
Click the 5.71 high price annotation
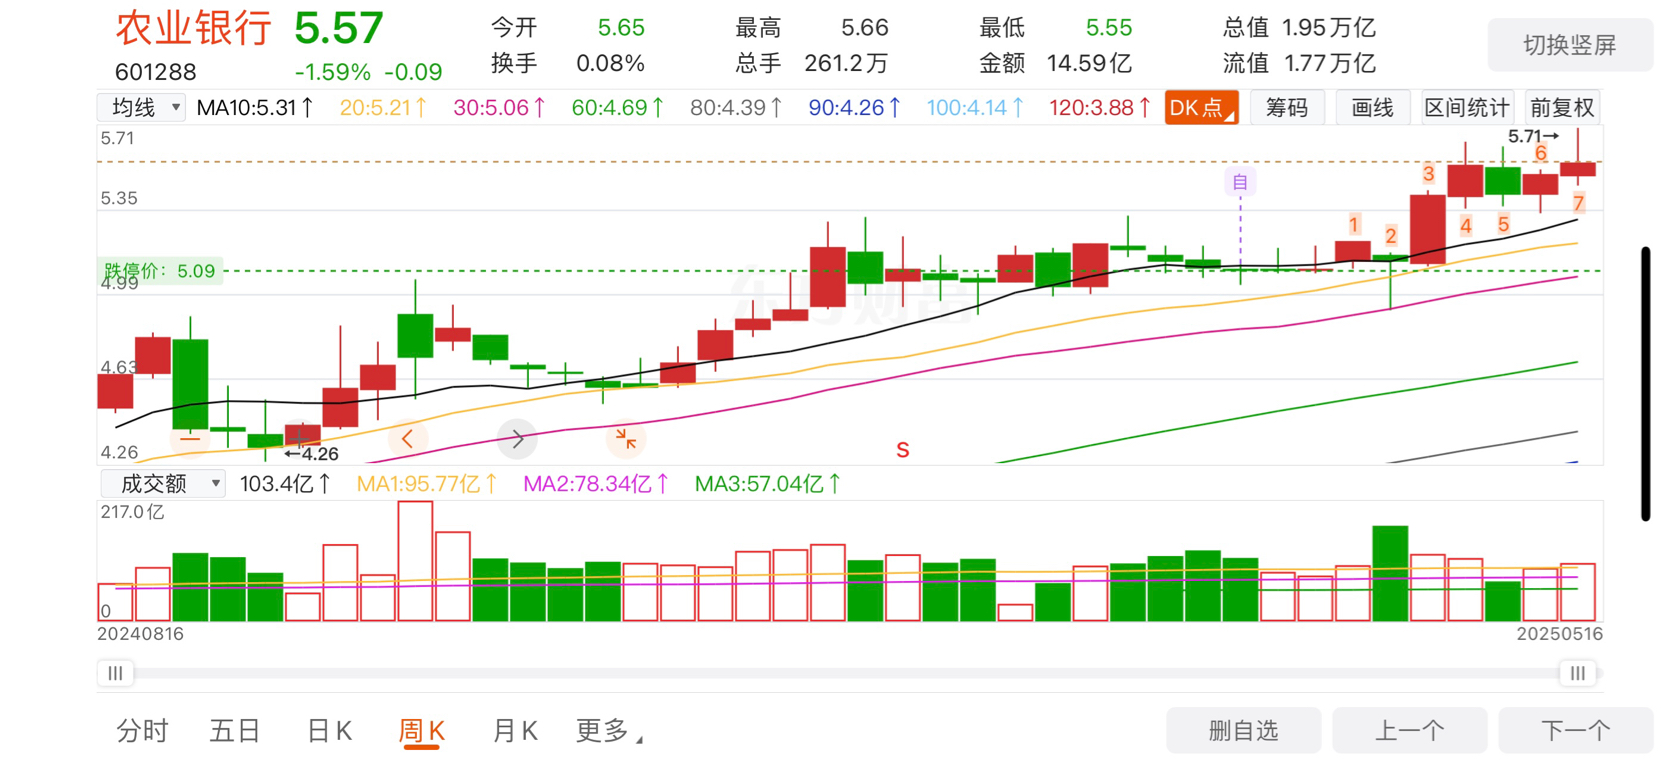click(x=1533, y=136)
